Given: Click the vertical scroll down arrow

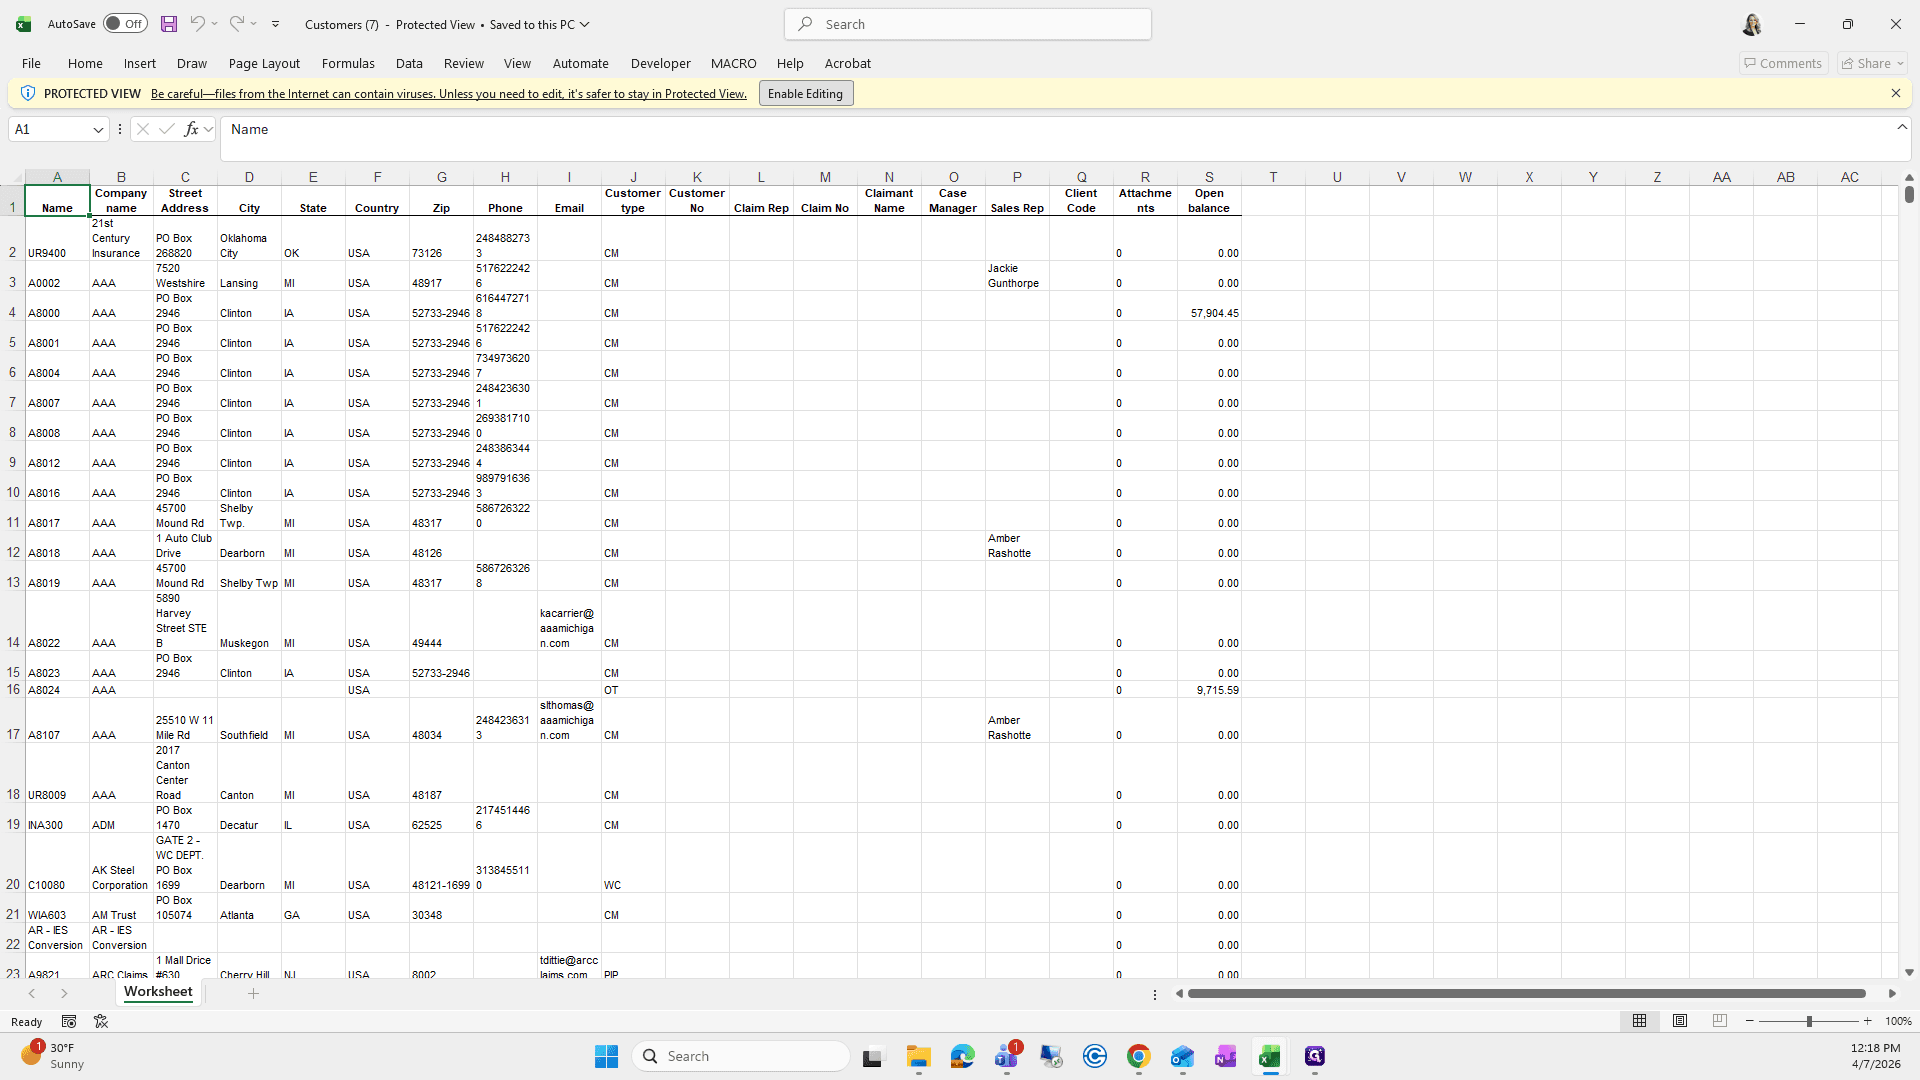Looking at the screenshot, I should click(1909, 972).
